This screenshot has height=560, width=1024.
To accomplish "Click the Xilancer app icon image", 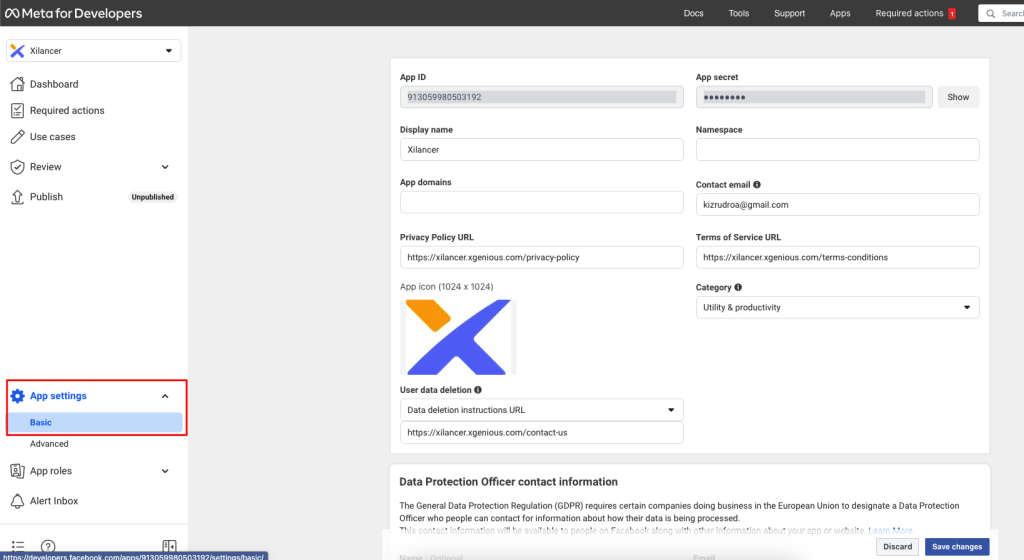I will pyautogui.click(x=458, y=337).
